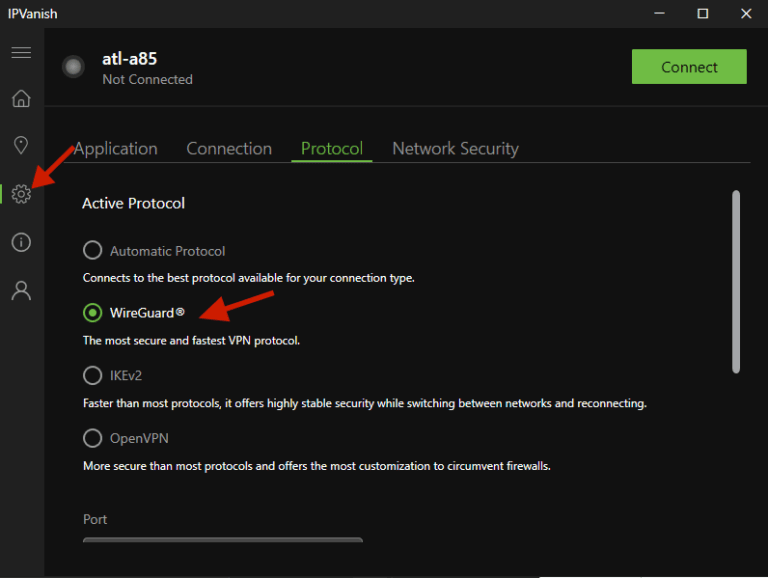
Task: Open Account with the person icon
Action: click(21, 291)
